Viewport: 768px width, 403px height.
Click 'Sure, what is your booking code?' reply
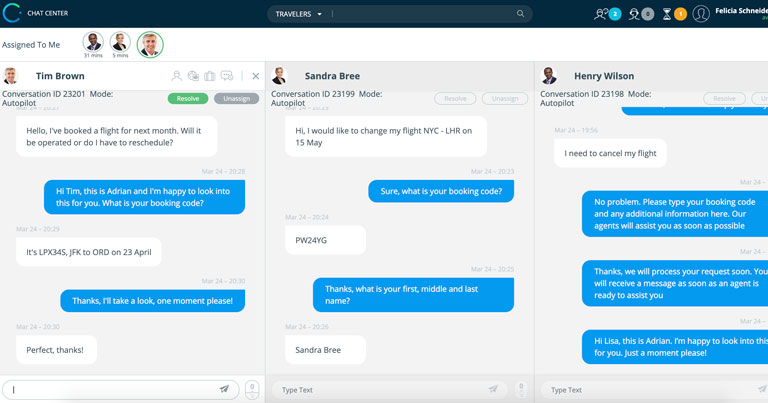click(441, 191)
